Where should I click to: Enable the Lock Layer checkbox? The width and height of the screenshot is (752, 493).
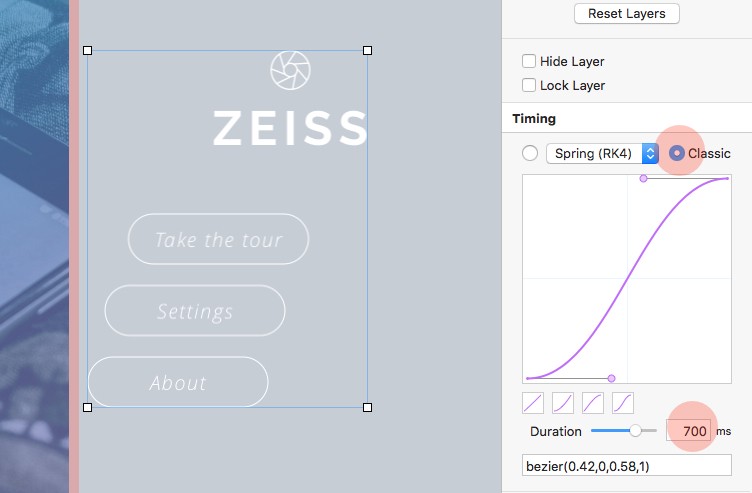529,85
